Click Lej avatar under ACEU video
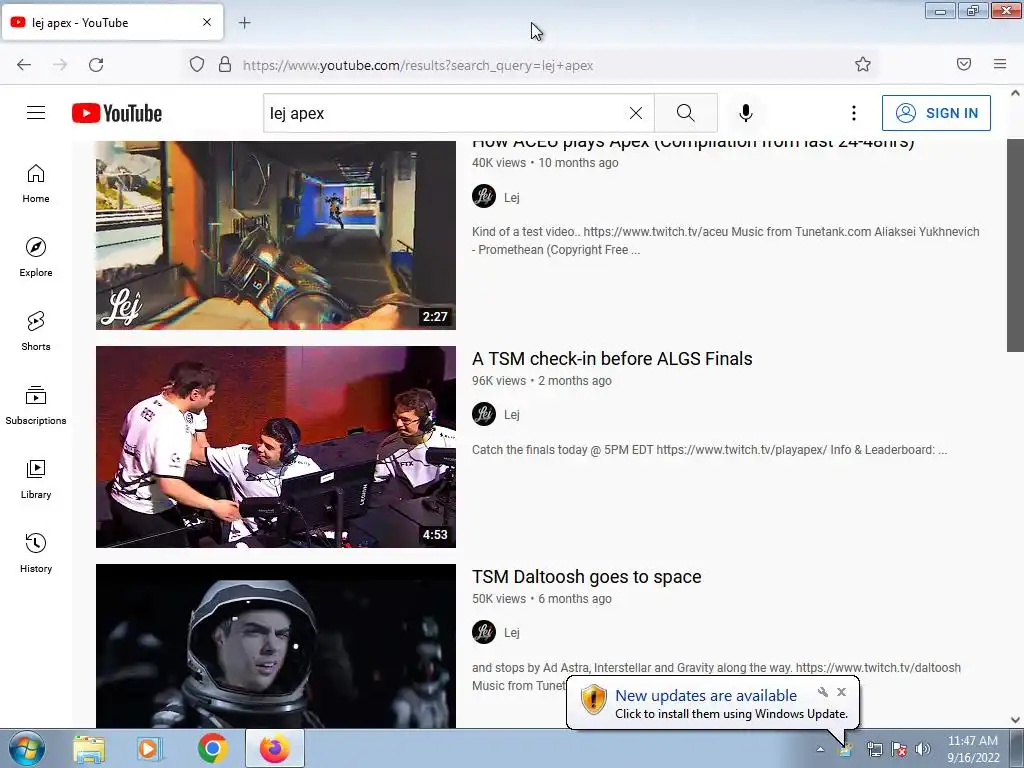Image resolution: width=1024 pixels, height=768 pixels. 484,196
